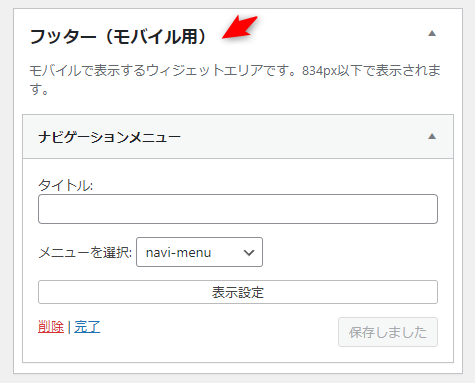Delete widget using the 削除 link
The width and height of the screenshot is (475, 383).
tap(51, 327)
